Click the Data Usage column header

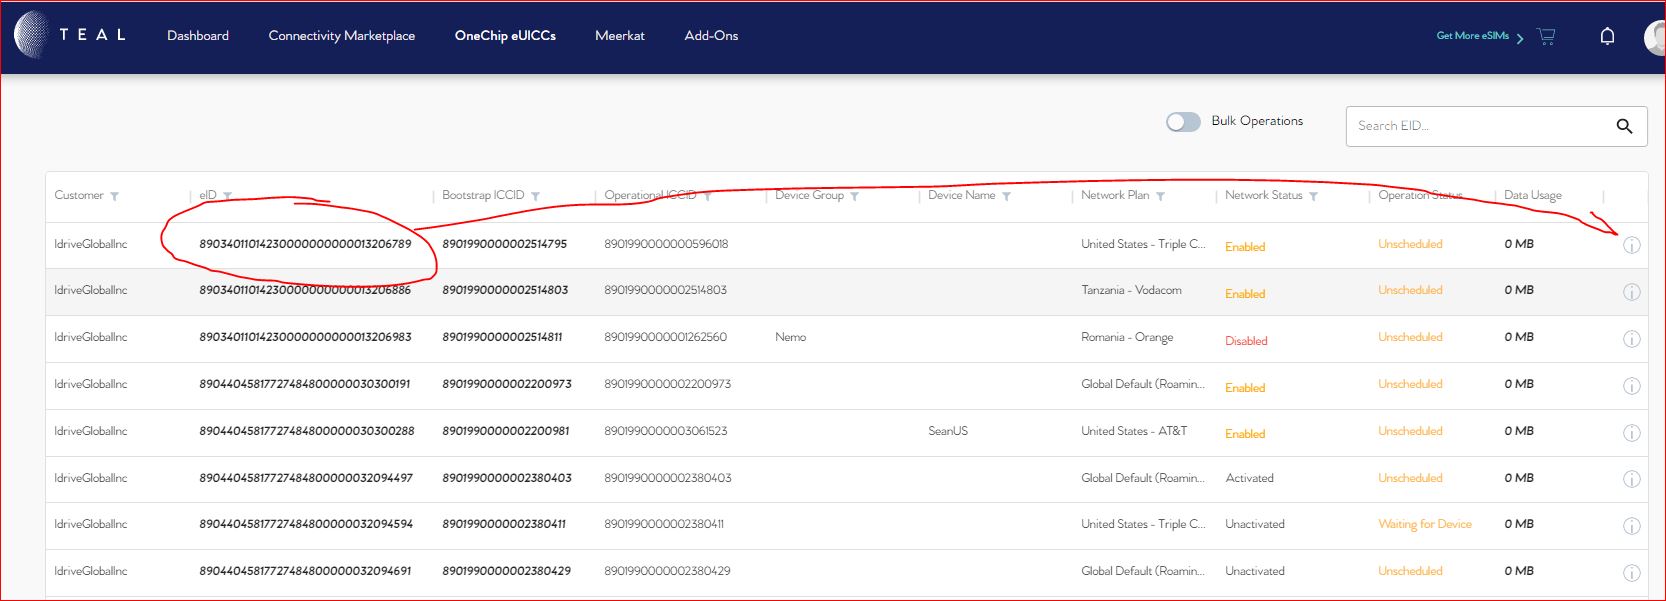pyautogui.click(x=1532, y=195)
